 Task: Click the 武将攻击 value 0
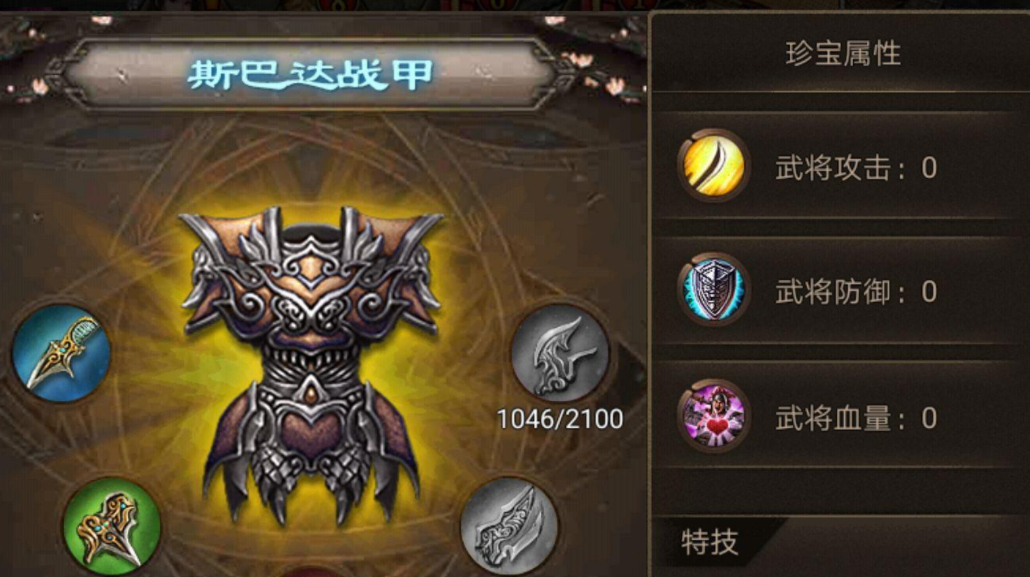(929, 168)
